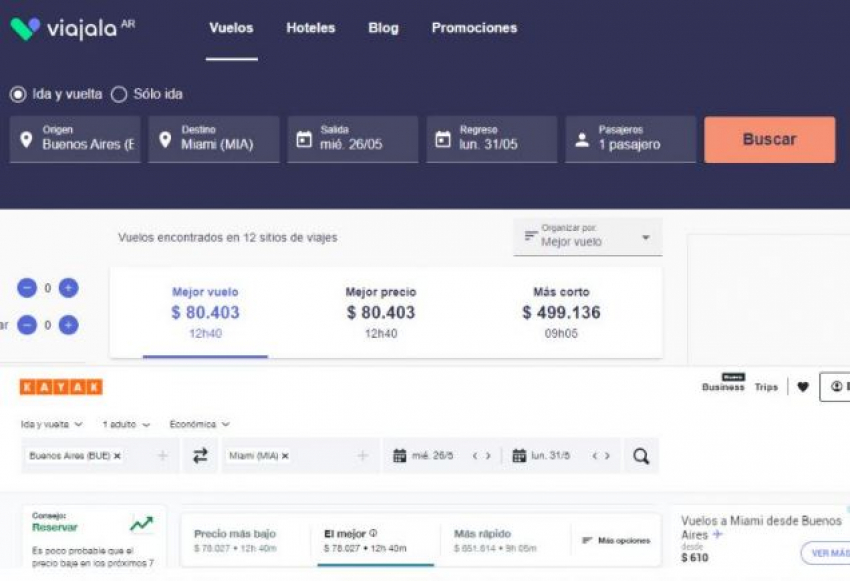The height and width of the screenshot is (581, 850).
Task: Click the sort lines icon in Organizar por
Action: click(x=530, y=236)
